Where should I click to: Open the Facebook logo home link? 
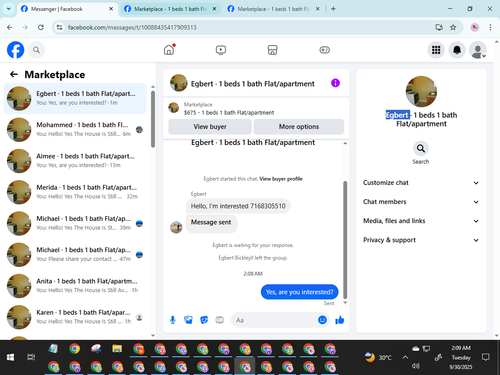[x=15, y=50]
